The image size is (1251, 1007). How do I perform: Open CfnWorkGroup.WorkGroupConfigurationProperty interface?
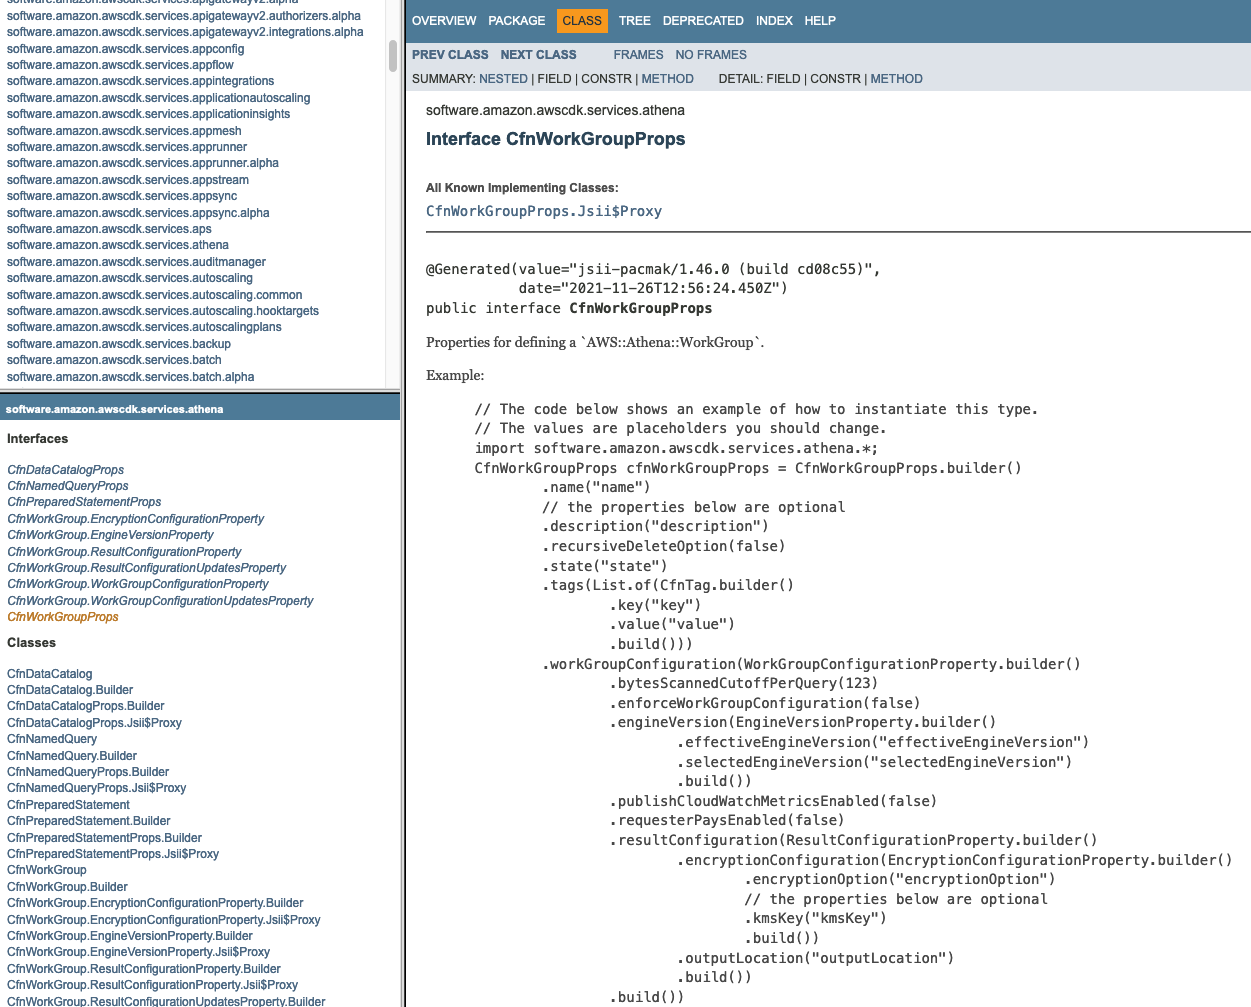pos(138,584)
